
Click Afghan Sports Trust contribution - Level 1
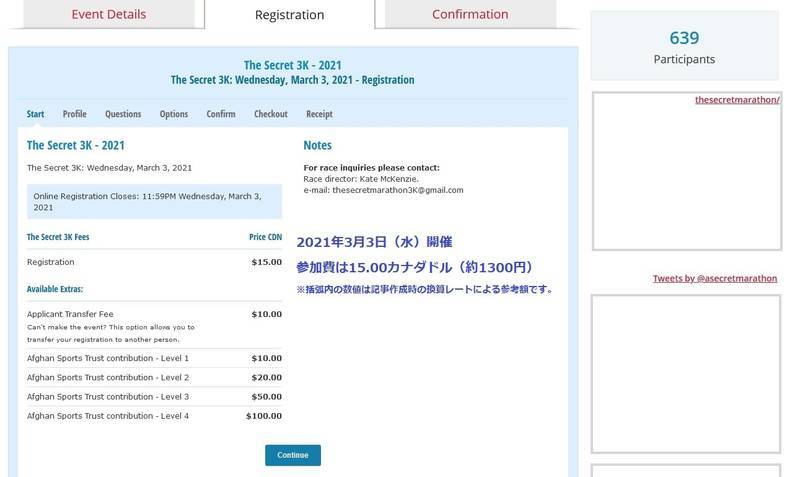(x=108, y=359)
